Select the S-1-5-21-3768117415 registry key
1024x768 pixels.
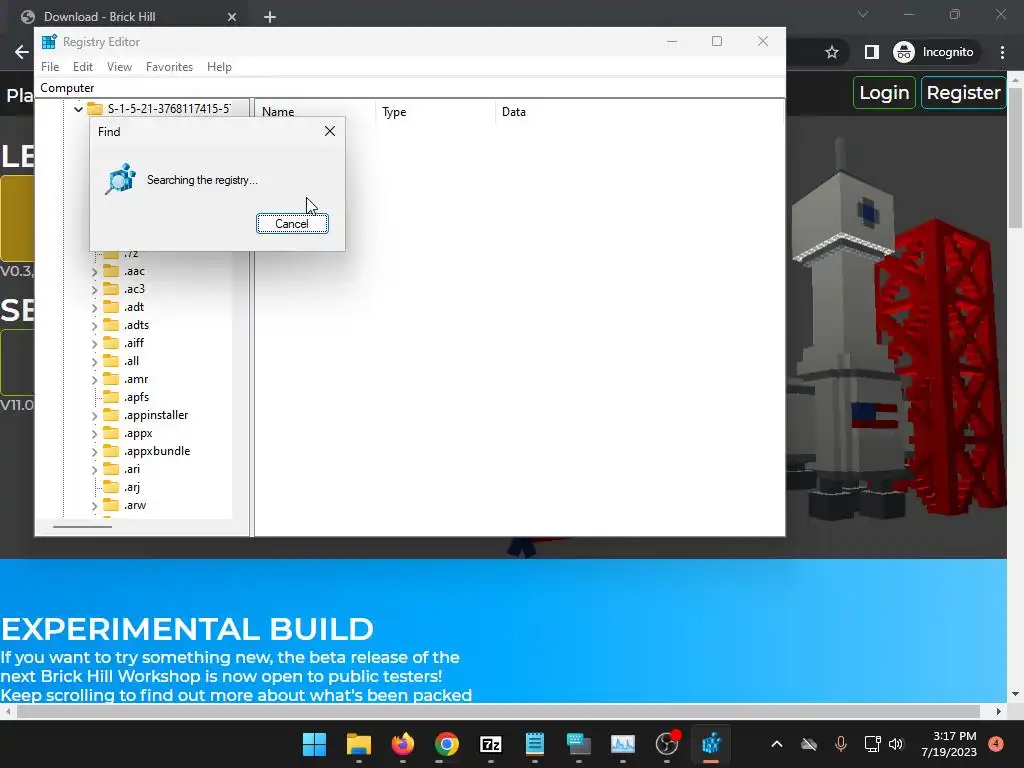click(x=168, y=108)
